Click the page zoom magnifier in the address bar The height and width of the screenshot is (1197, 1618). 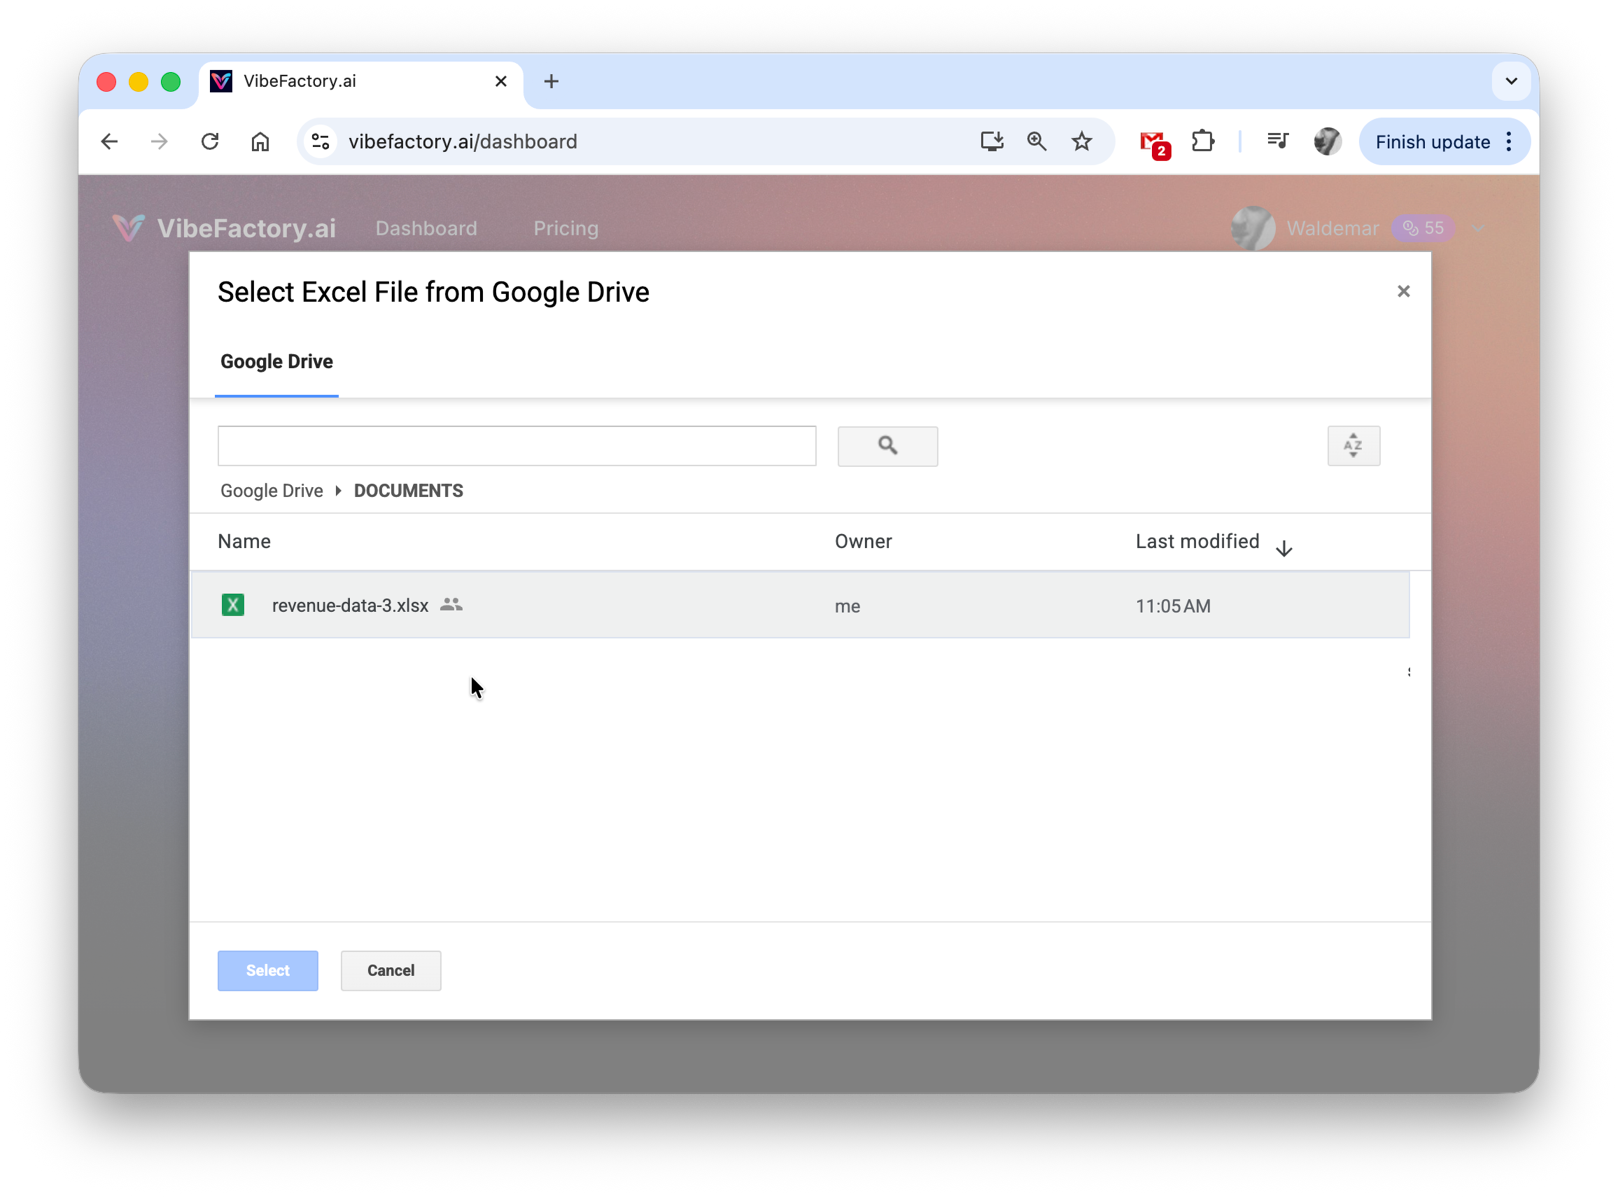click(1036, 141)
